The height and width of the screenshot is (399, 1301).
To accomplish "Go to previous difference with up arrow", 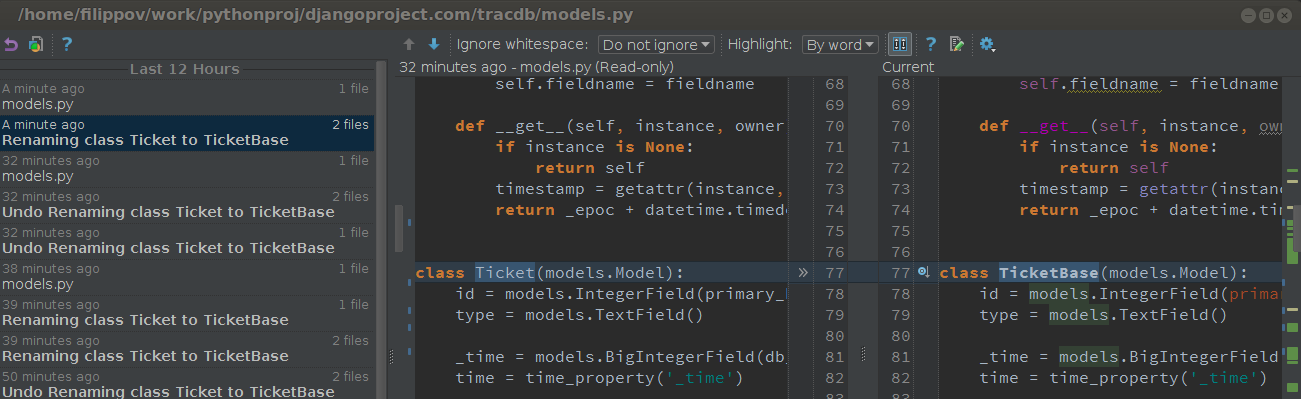I will (409, 44).
